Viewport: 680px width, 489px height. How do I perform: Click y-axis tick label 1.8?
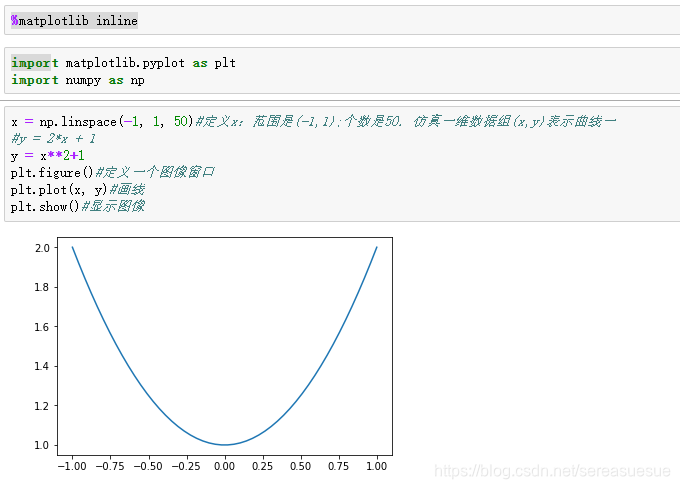pyautogui.click(x=42, y=287)
